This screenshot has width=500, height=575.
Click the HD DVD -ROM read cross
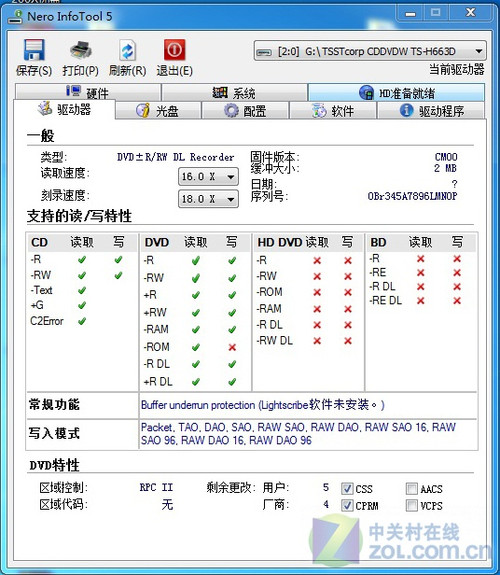(317, 292)
